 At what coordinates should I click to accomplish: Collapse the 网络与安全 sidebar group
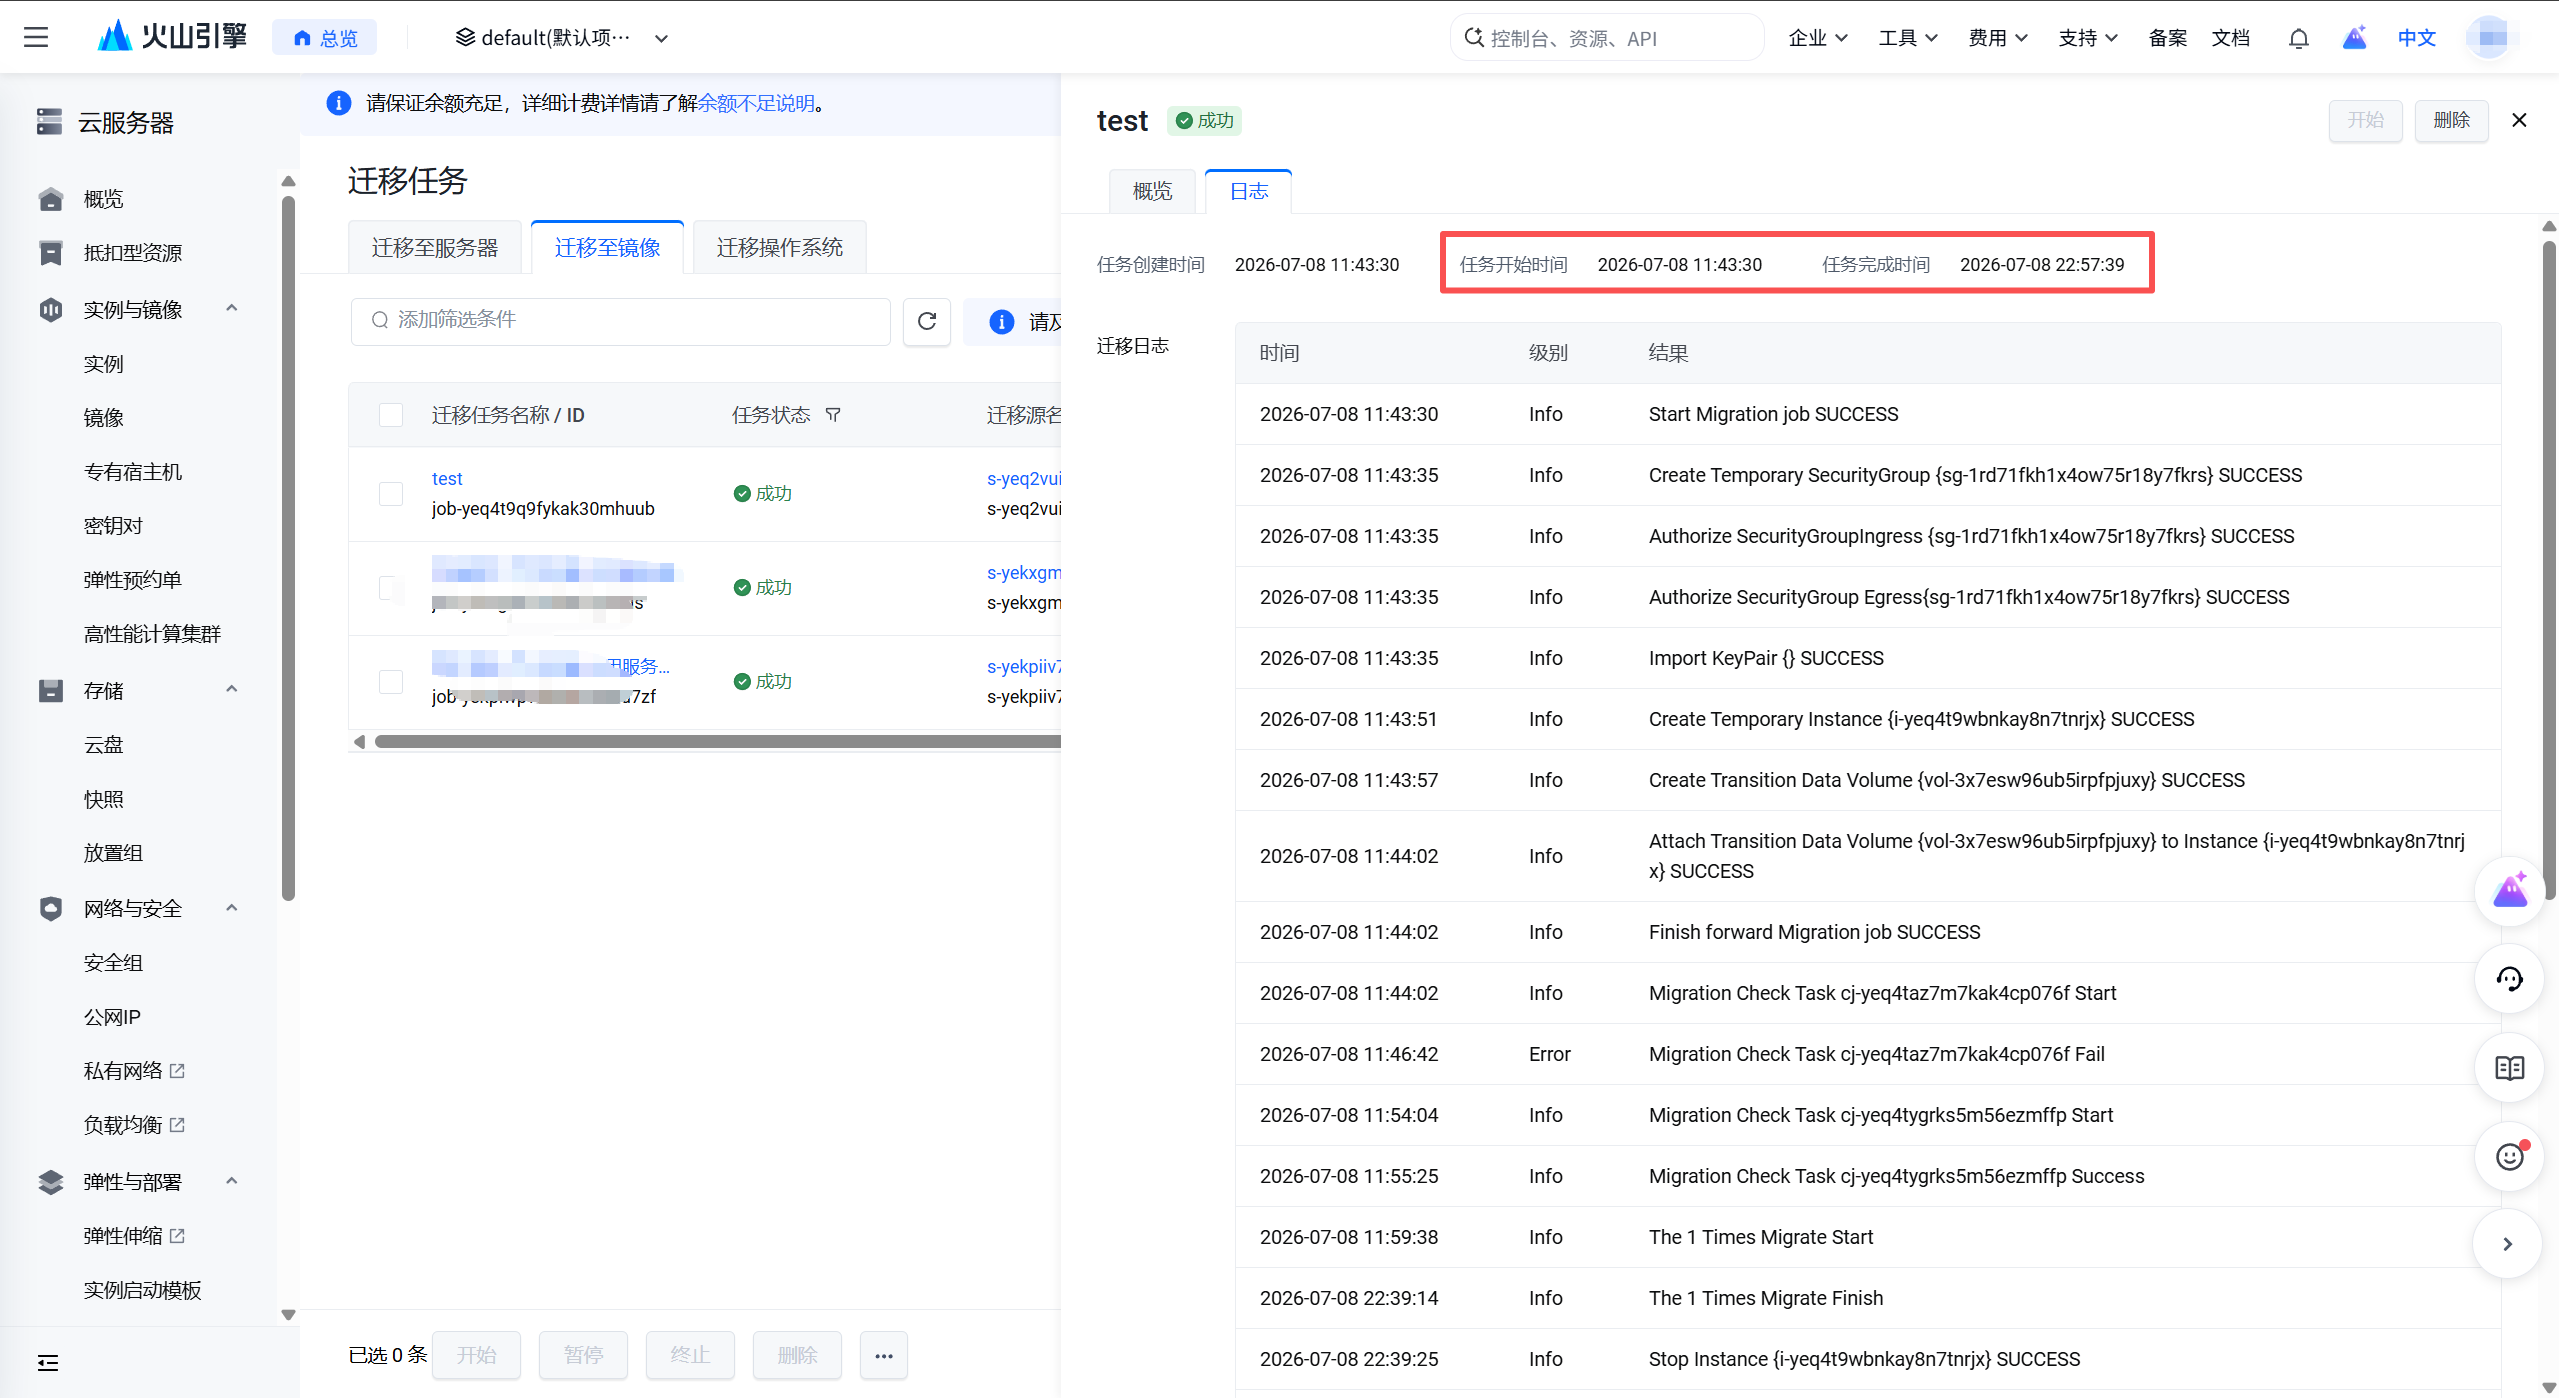[x=232, y=908]
